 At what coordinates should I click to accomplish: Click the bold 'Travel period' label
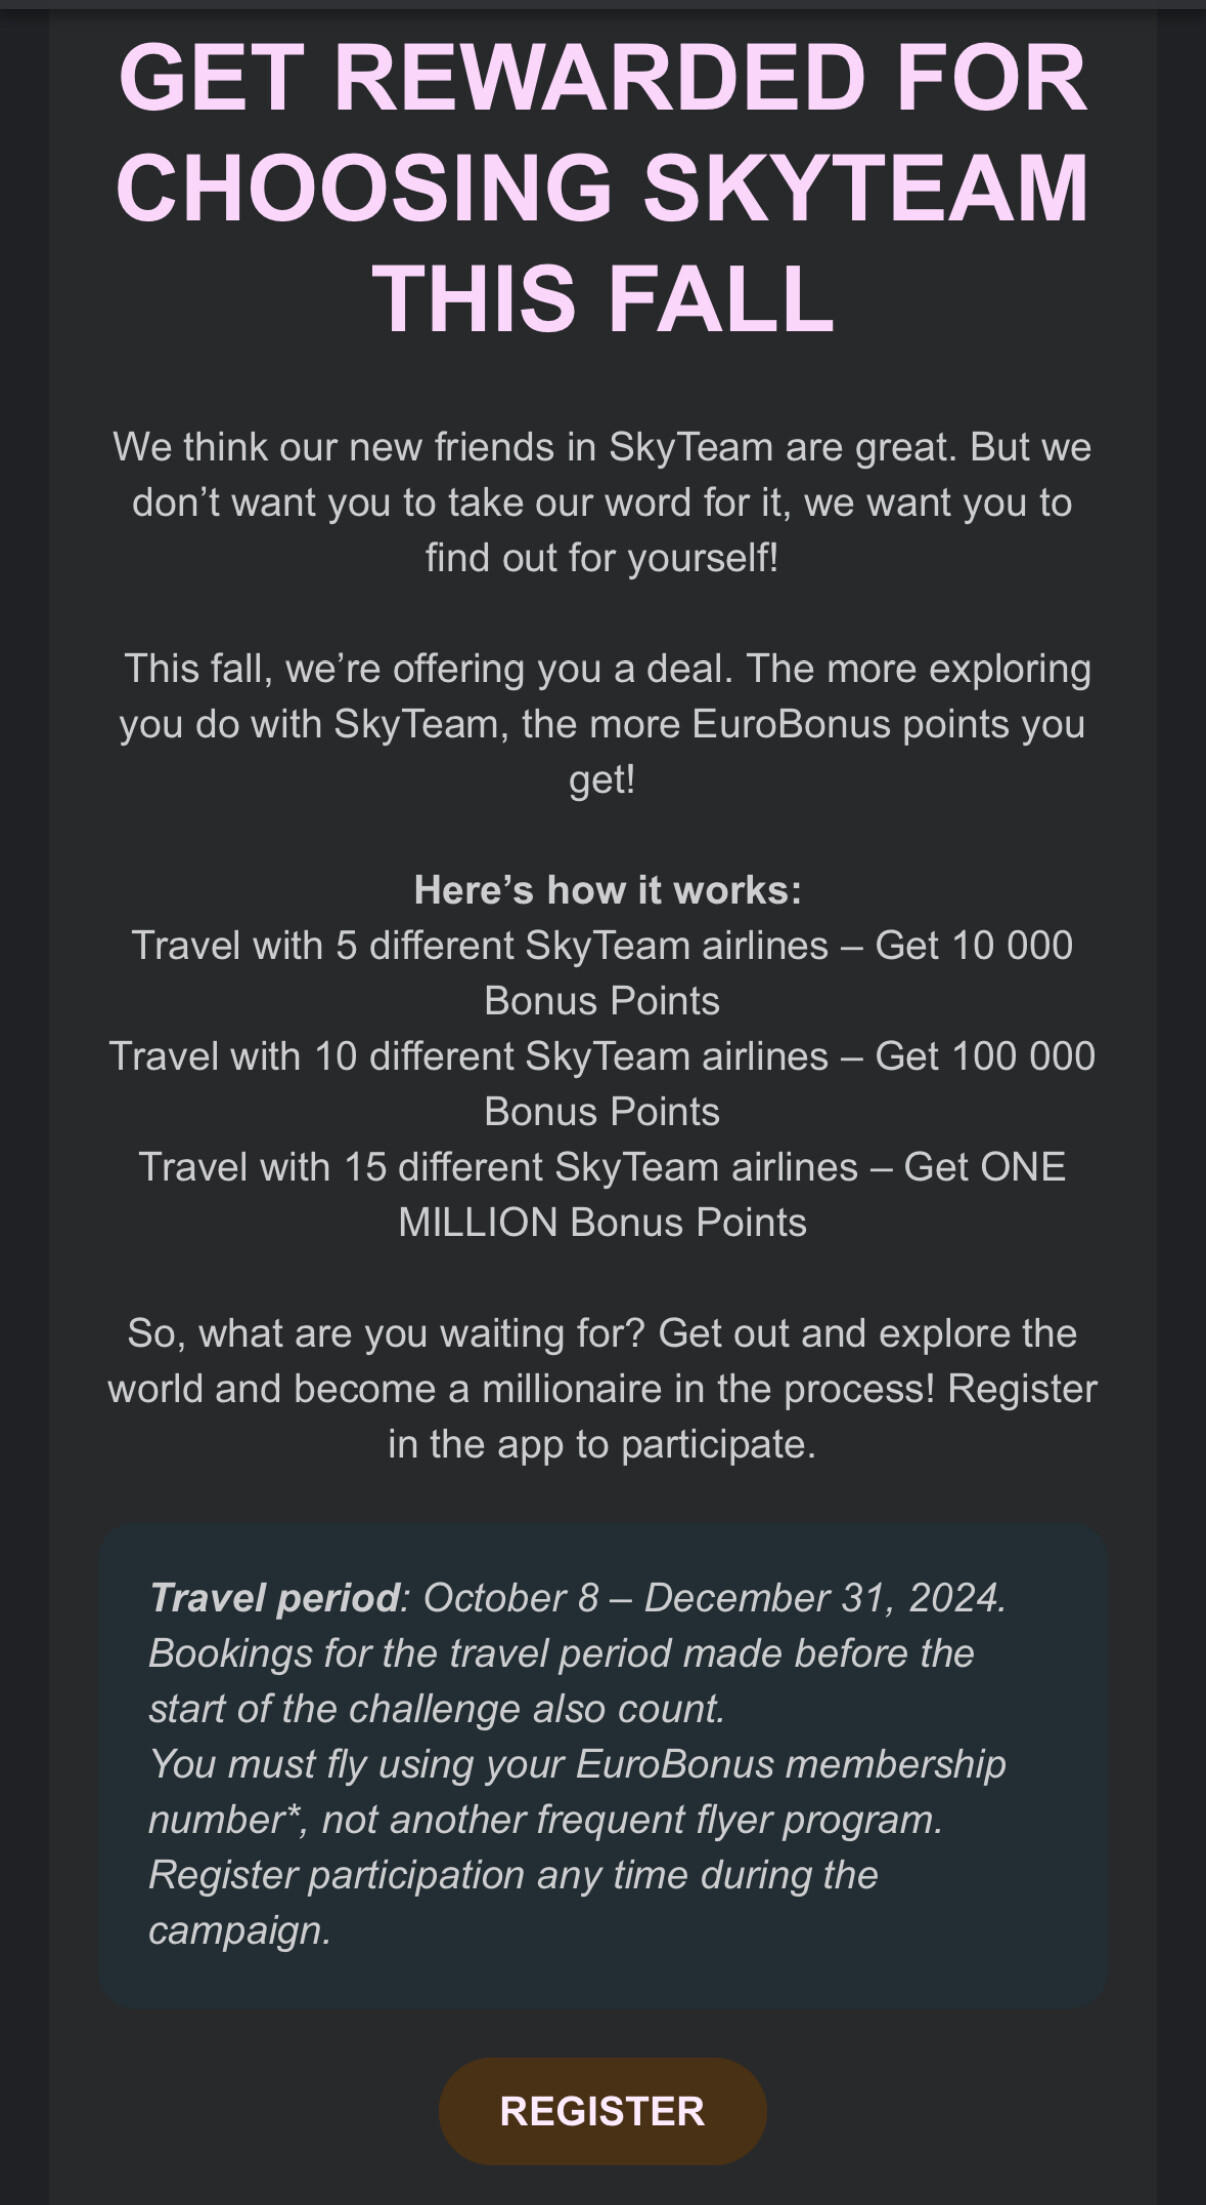click(x=274, y=1598)
